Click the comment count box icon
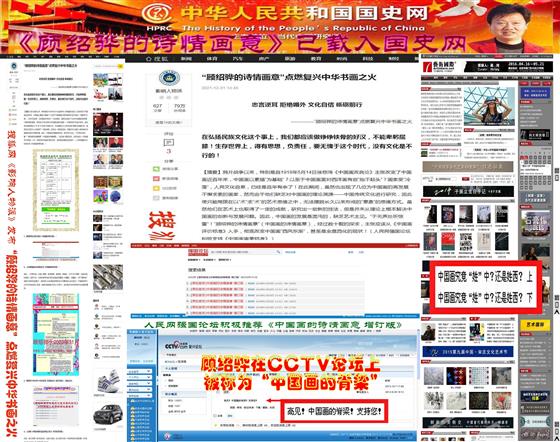Image resolution: width=560 pixels, height=442 pixels. [169, 143]
